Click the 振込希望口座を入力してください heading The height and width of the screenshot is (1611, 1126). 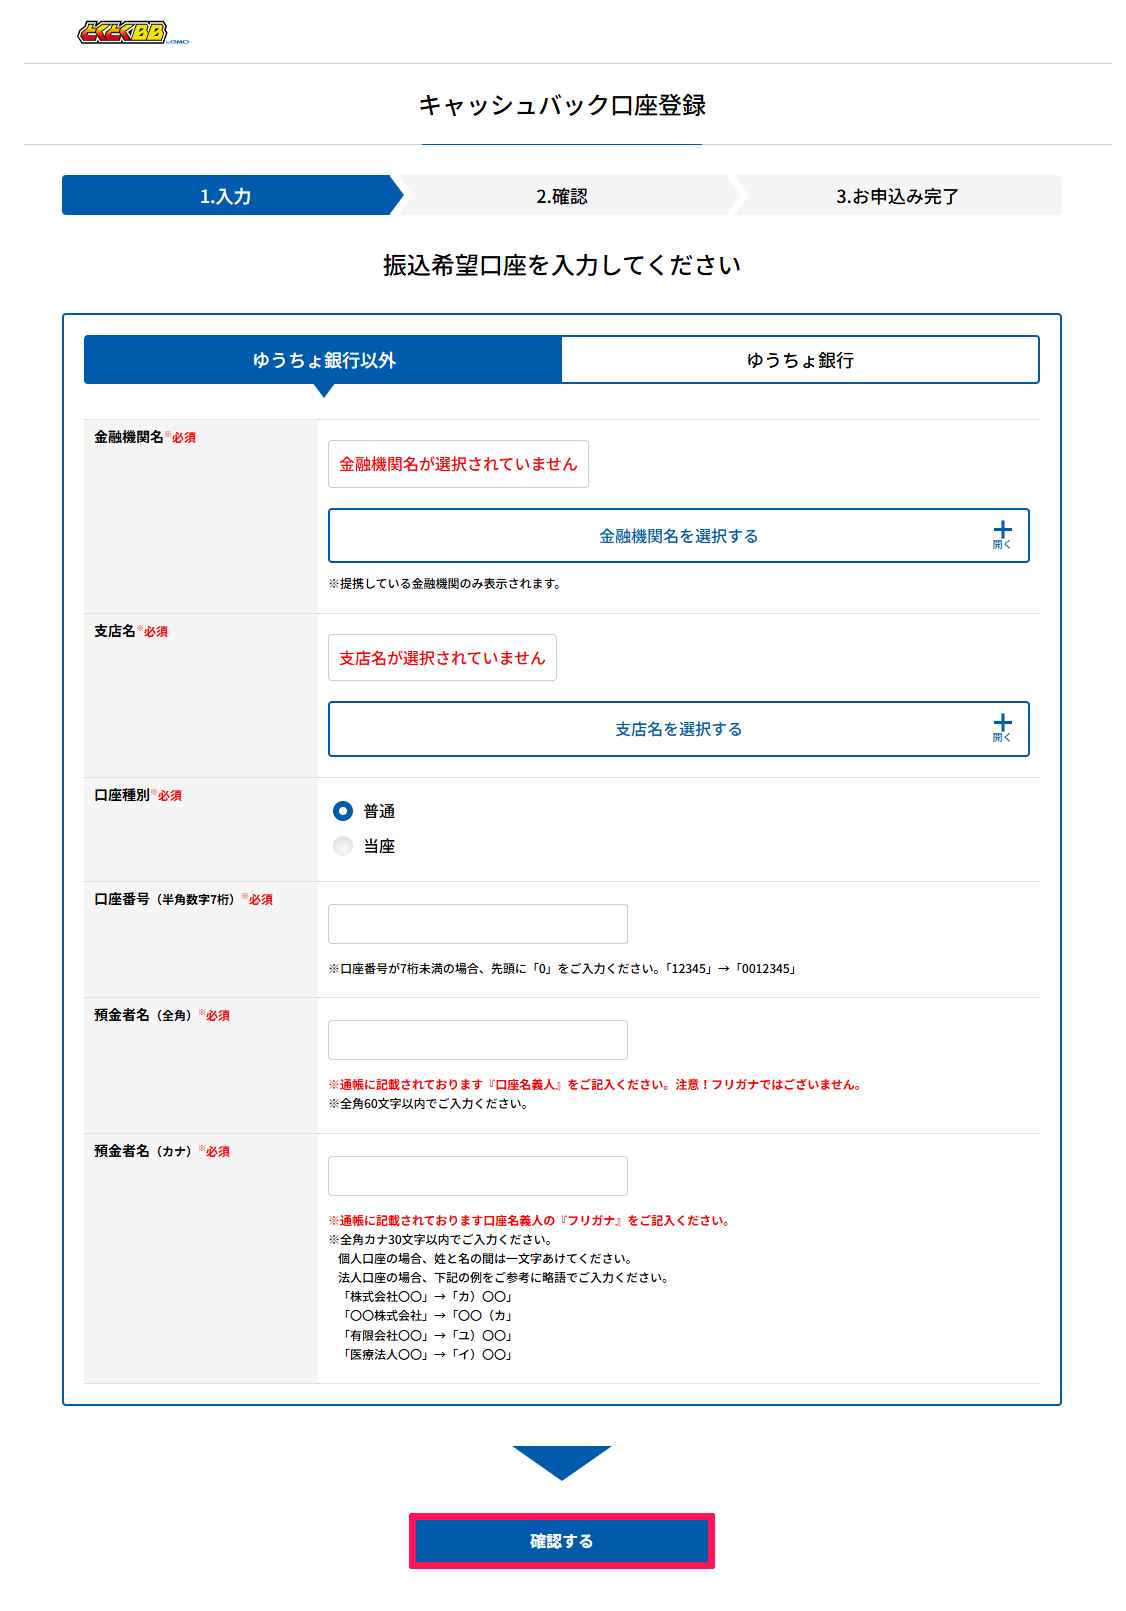tap(562, 265)
